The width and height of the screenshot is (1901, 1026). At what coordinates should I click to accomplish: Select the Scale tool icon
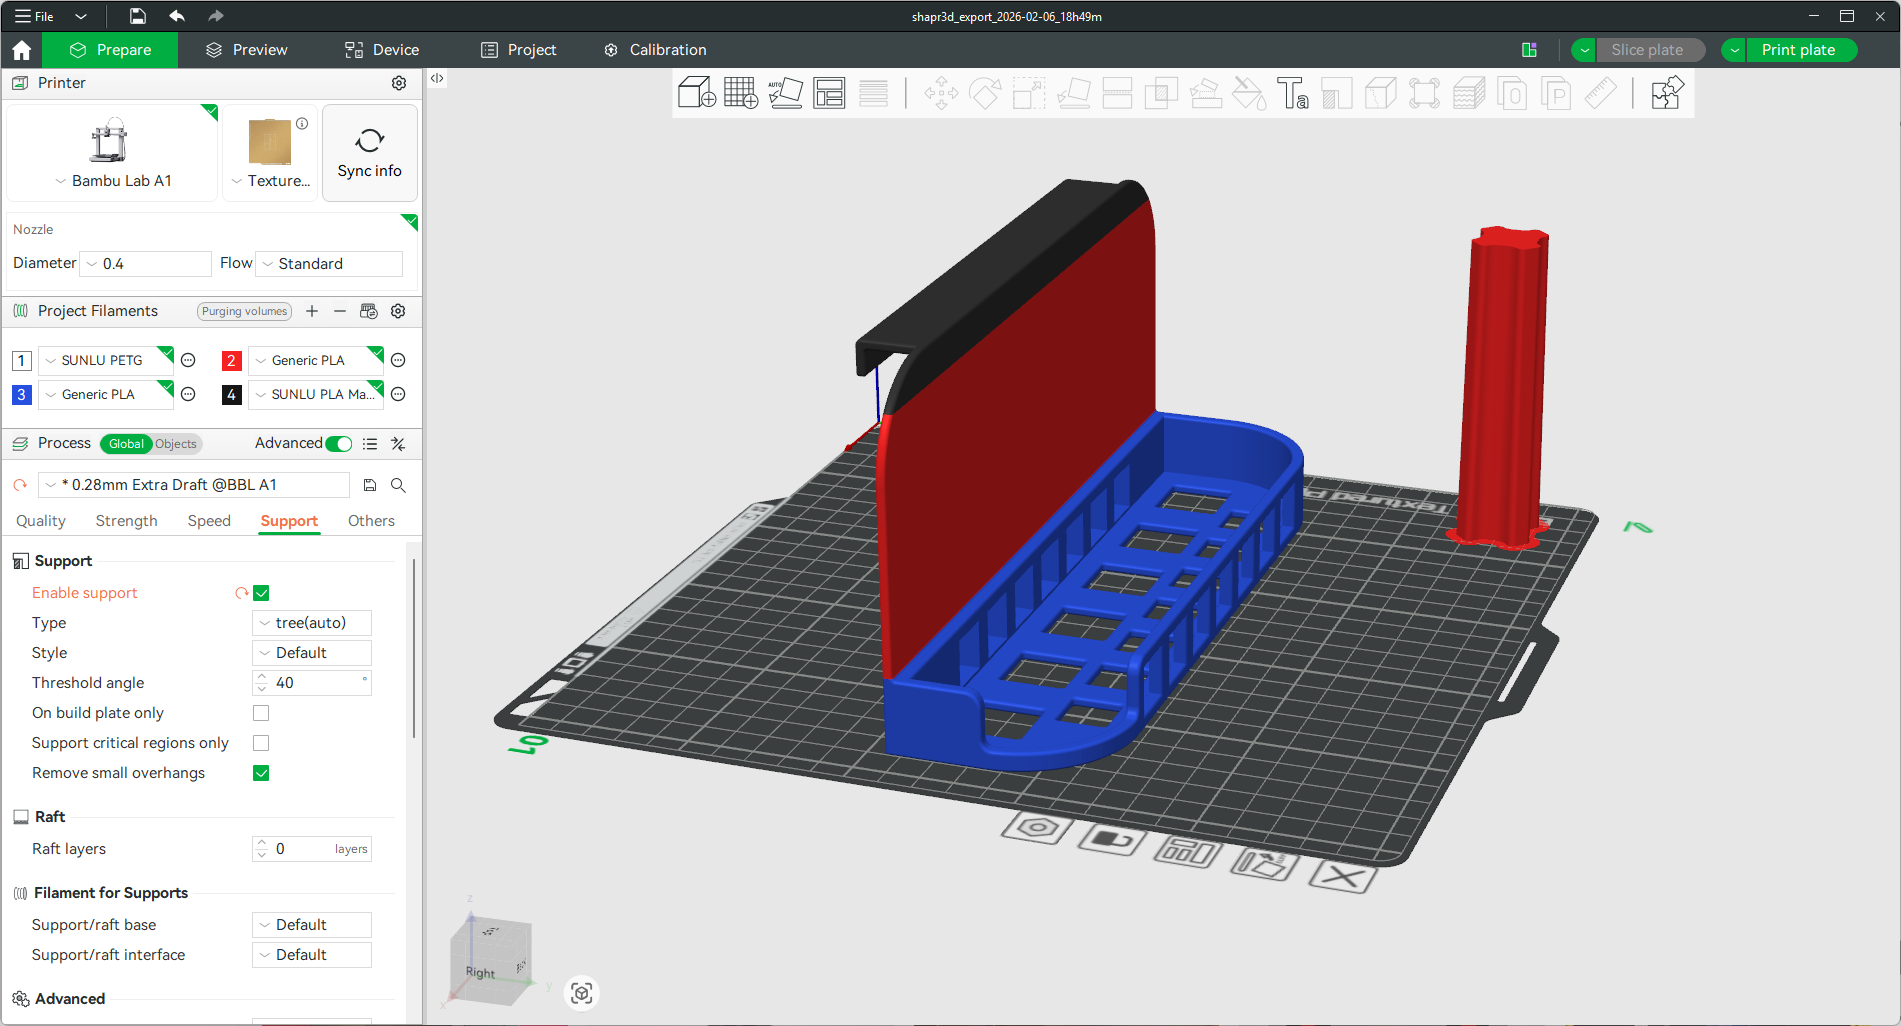1029,93
